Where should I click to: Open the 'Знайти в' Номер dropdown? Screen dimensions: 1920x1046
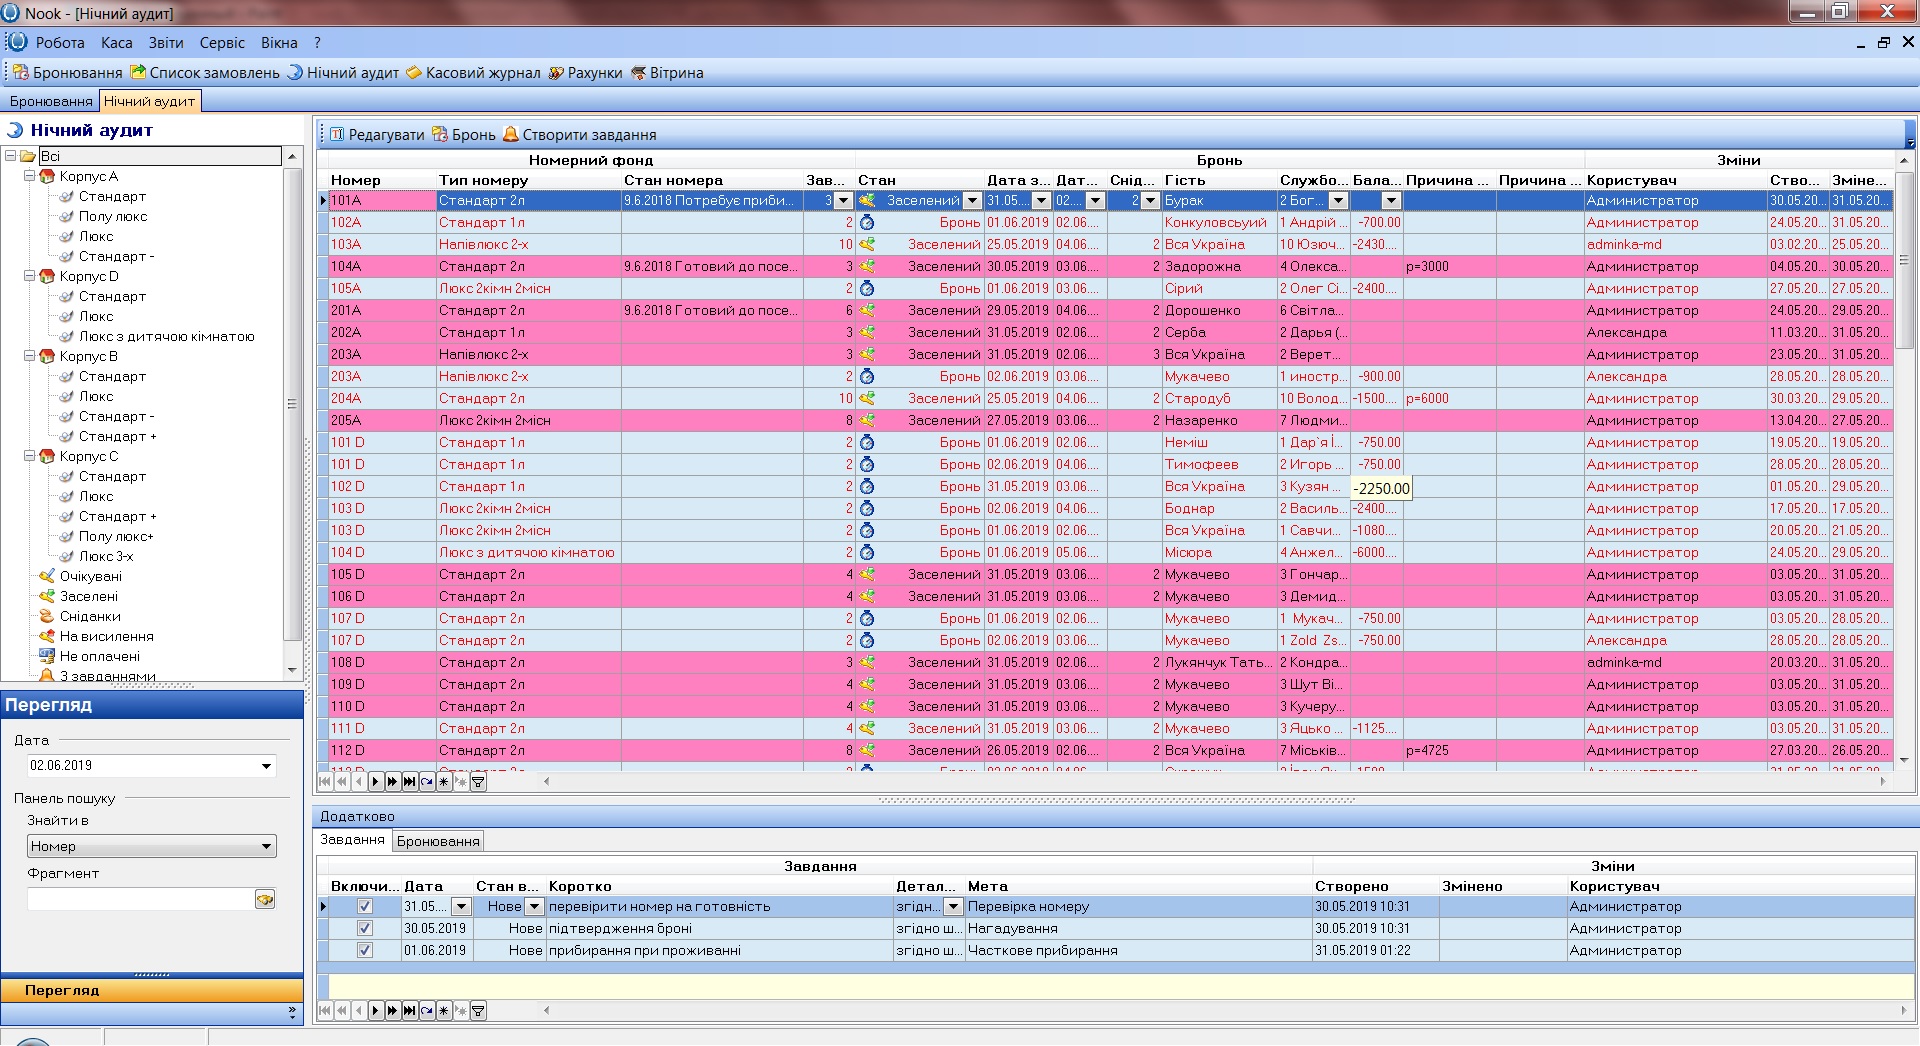(x=266, y=847)
